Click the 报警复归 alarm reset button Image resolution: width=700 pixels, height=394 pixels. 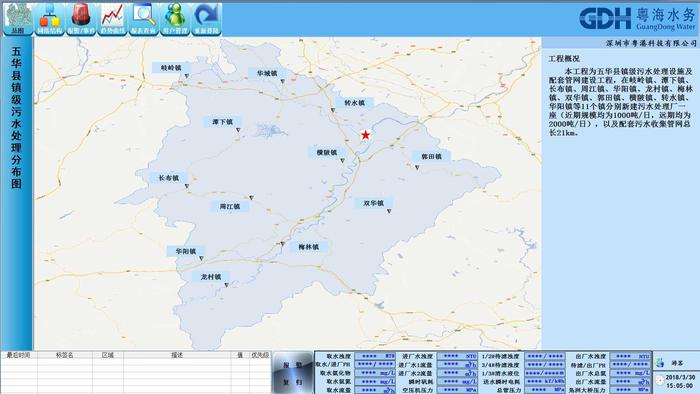click(x=293, y=373)
